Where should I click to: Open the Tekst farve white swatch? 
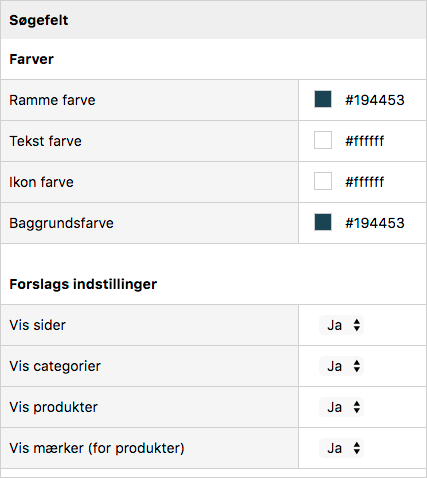tap(323, 140)
